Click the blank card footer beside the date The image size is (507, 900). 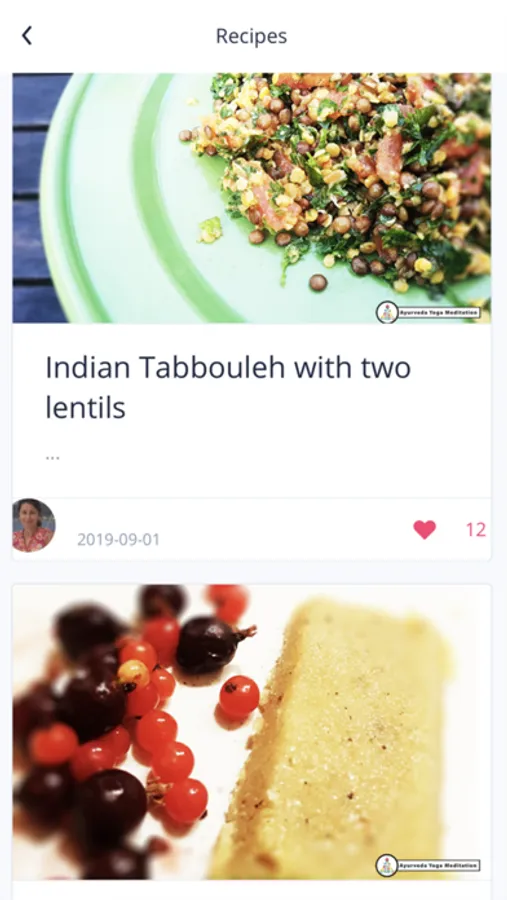[286, 529]
